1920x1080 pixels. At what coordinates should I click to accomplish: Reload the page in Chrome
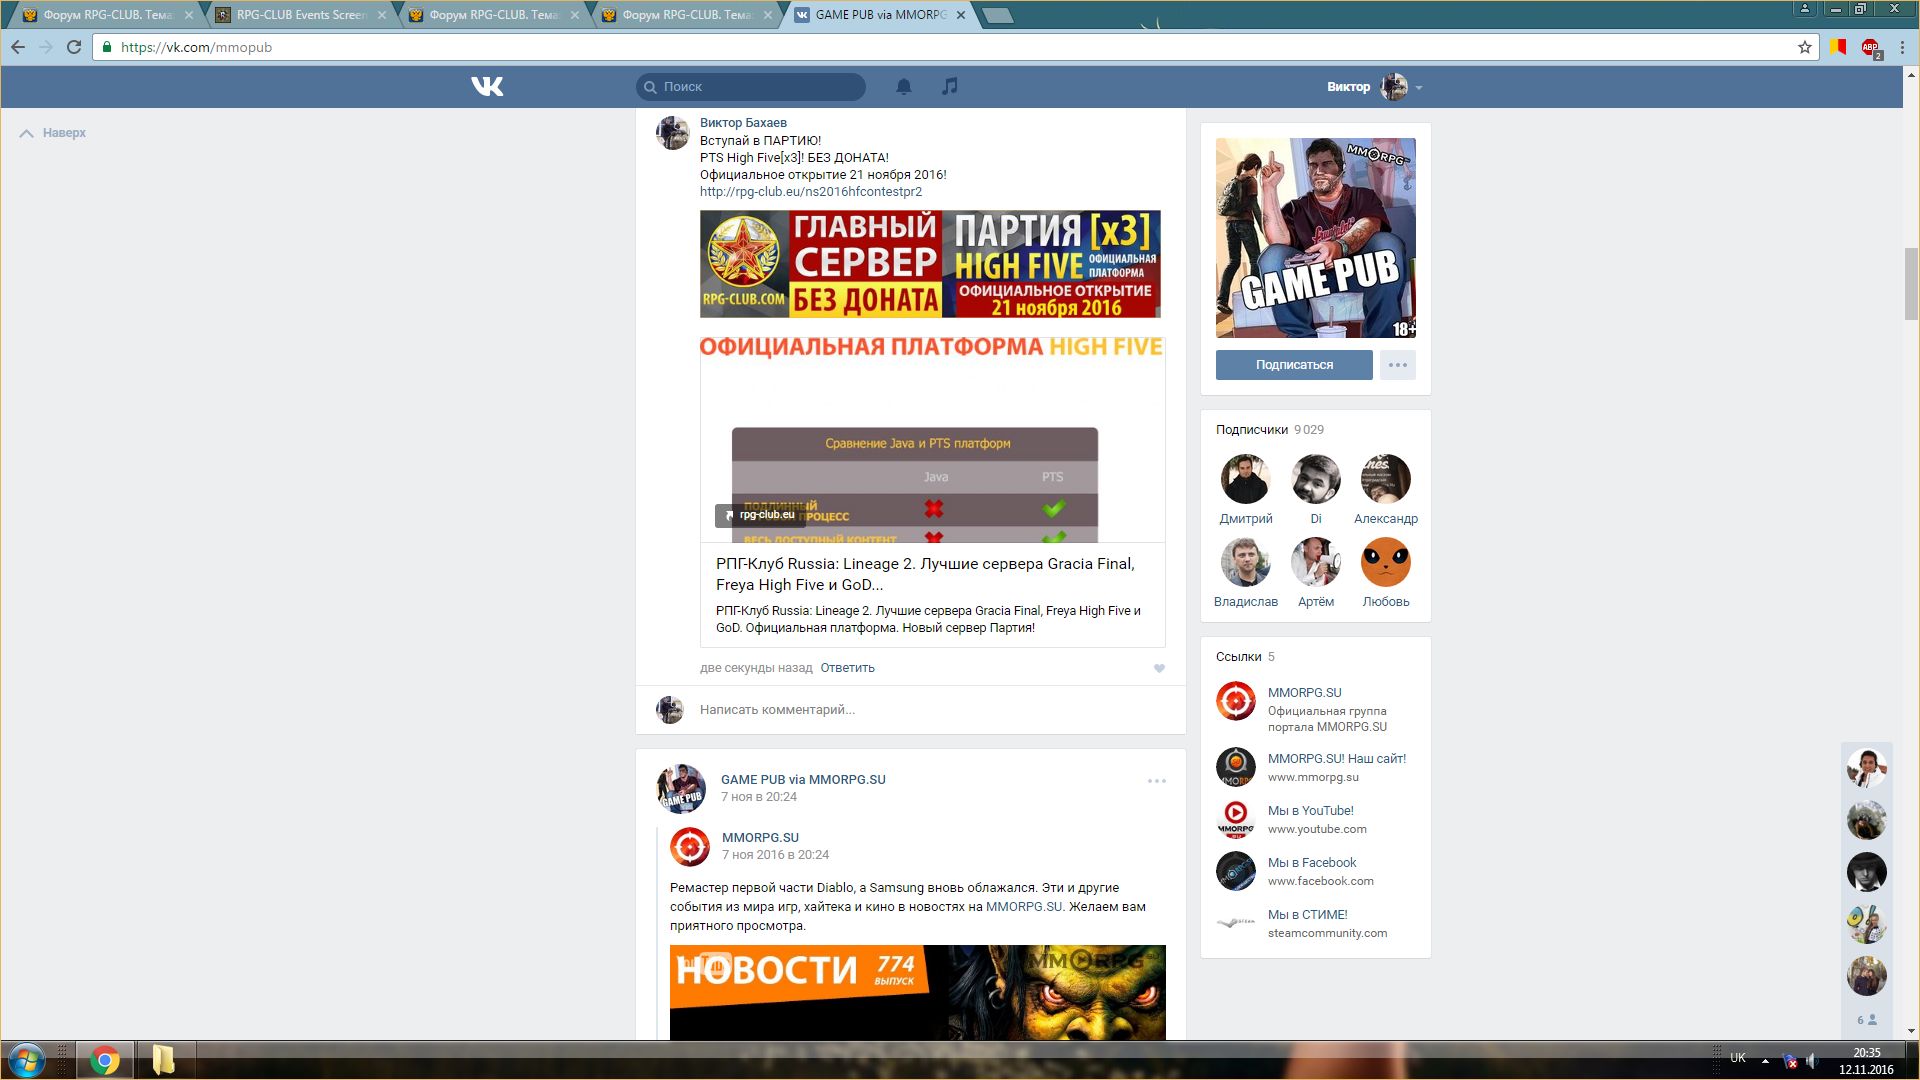74,47
